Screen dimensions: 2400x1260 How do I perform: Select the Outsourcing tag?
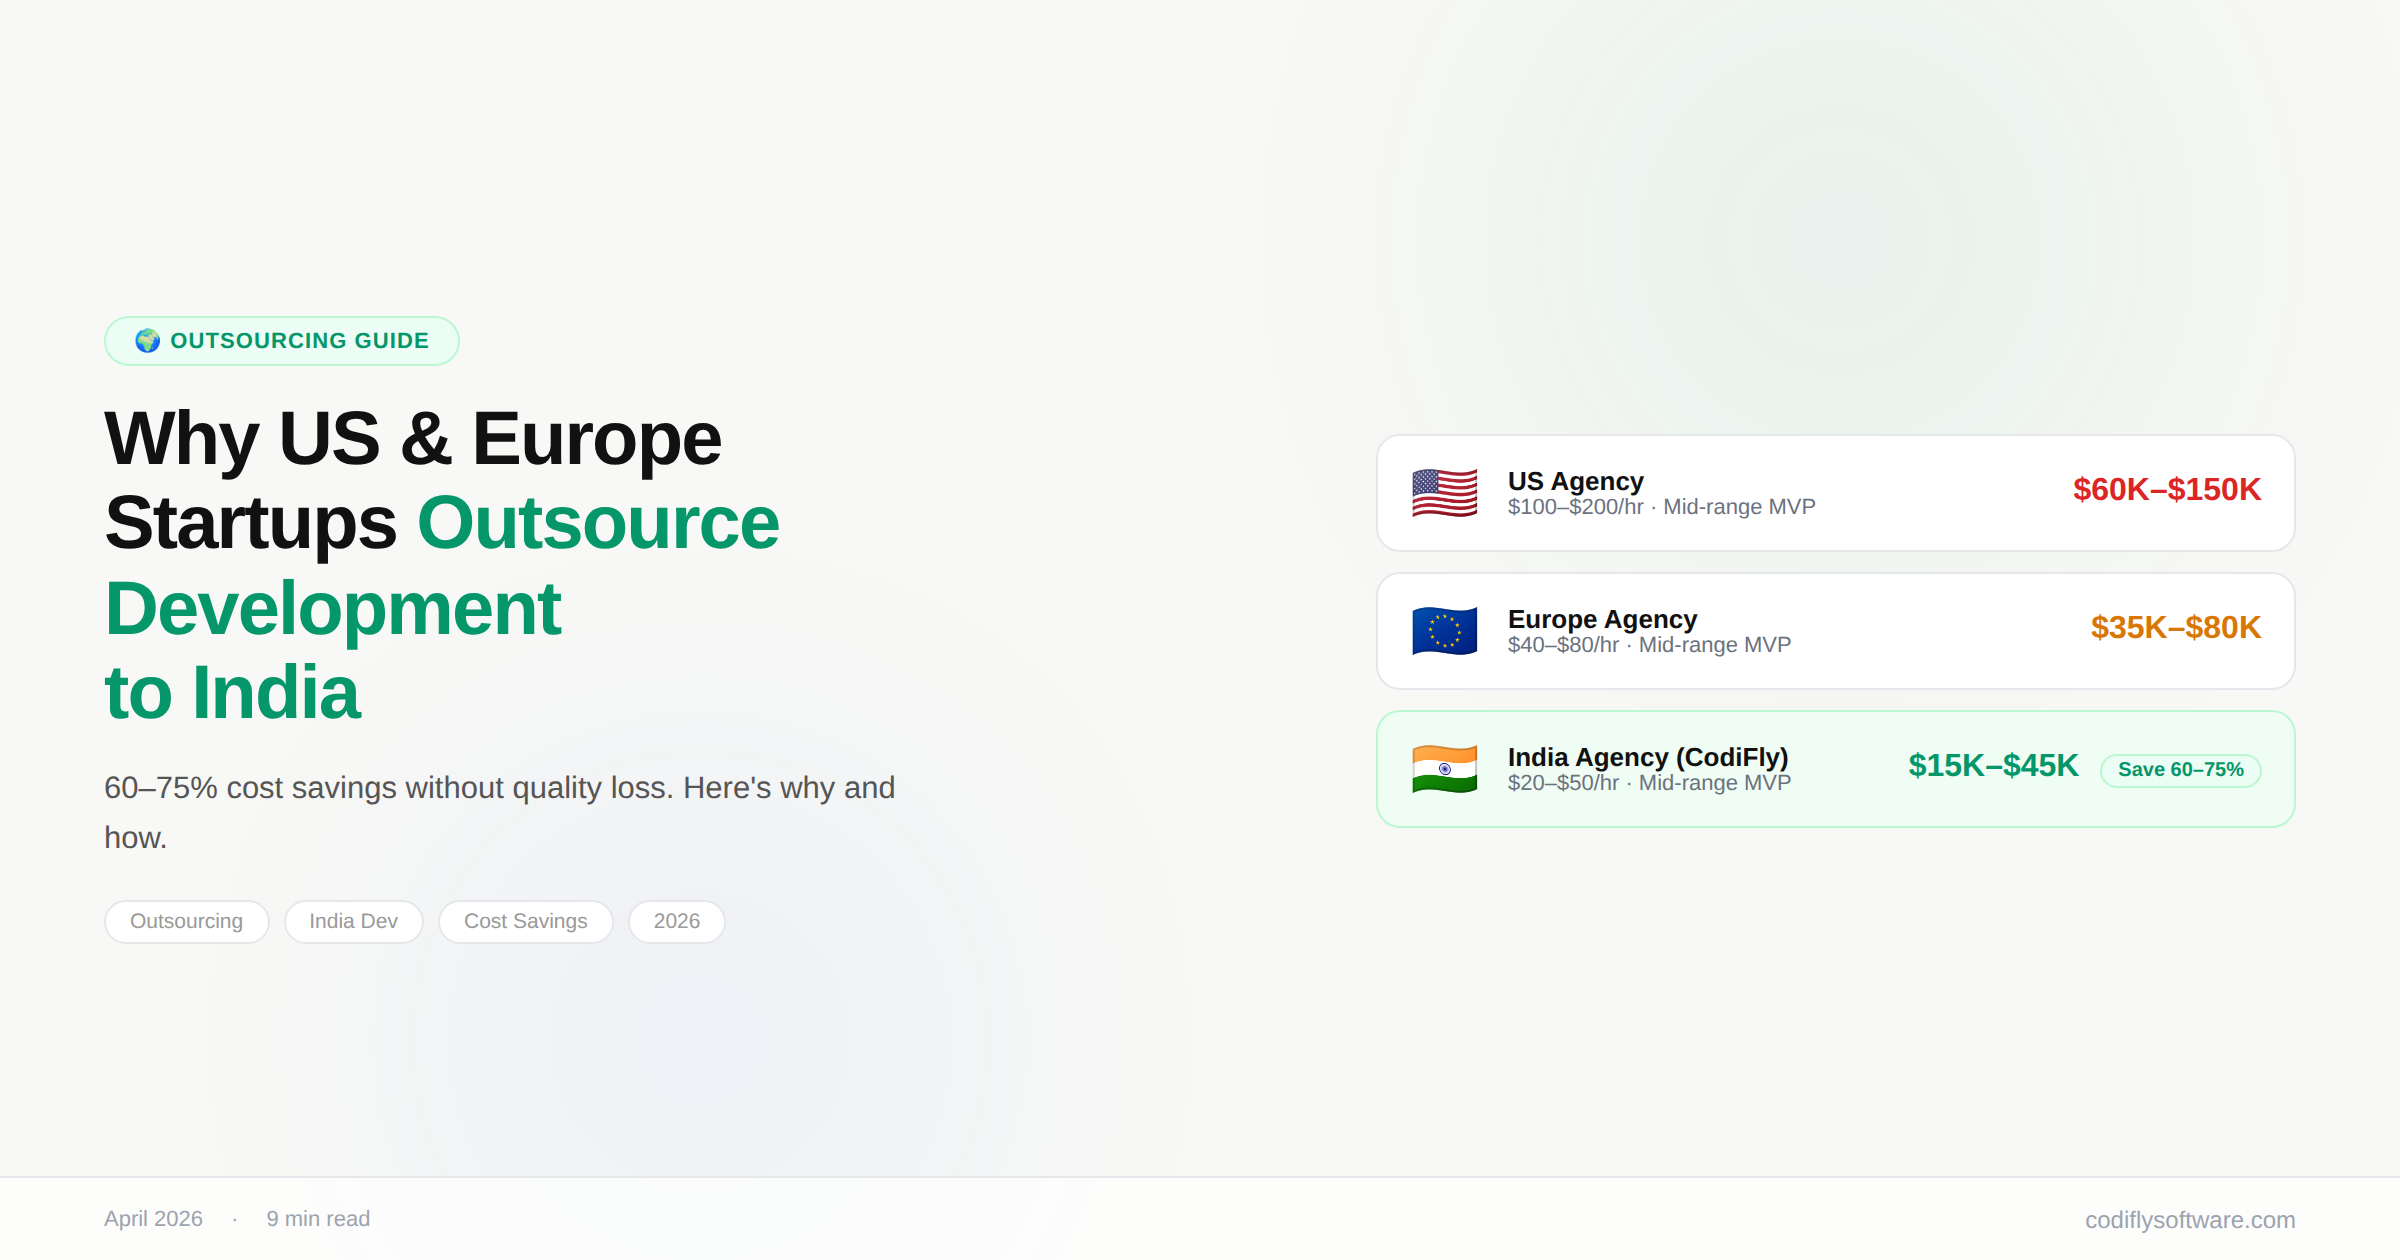pyautogui.click(x=187, y=921)
